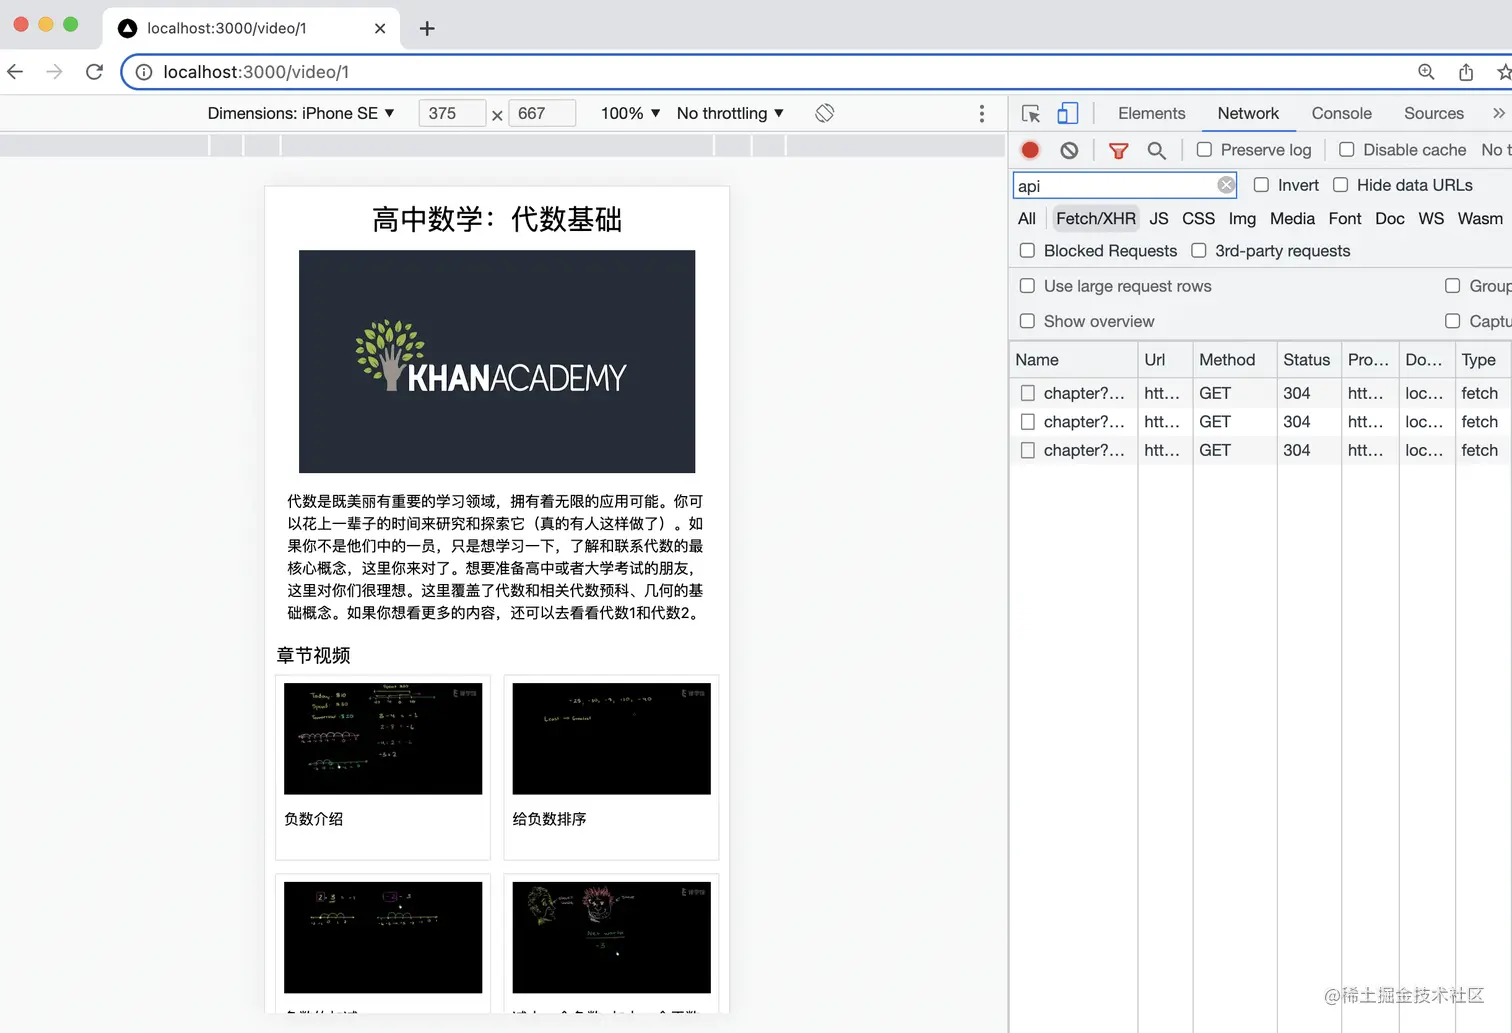This screenshot has height=1033, width=1512.
Task: Check 3rd-party requests
Action: [1198, 250]
